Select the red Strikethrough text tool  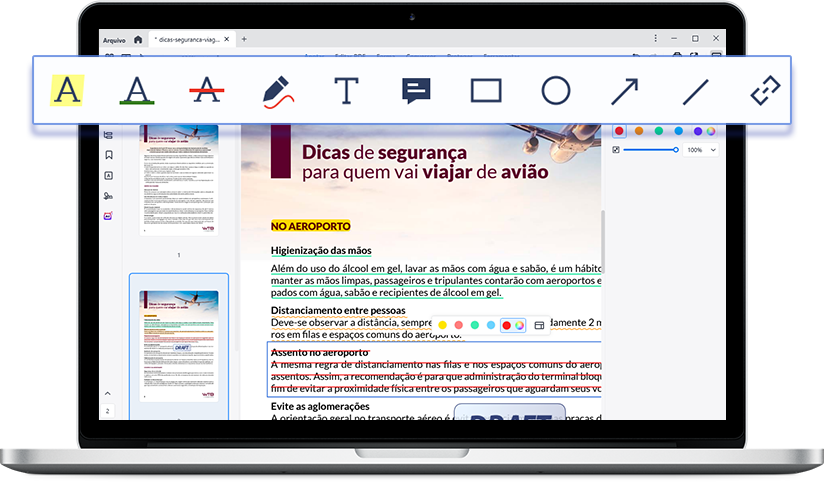click(207, 91)
